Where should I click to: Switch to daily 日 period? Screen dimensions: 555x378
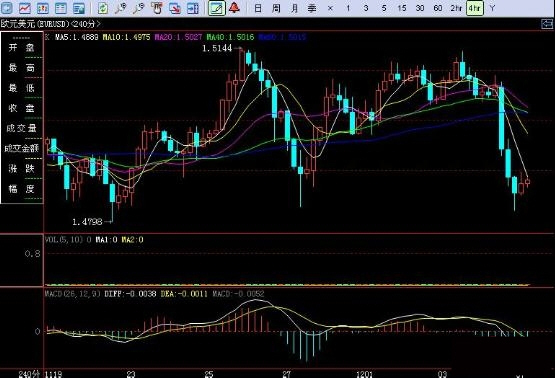[x=258, y=8]
